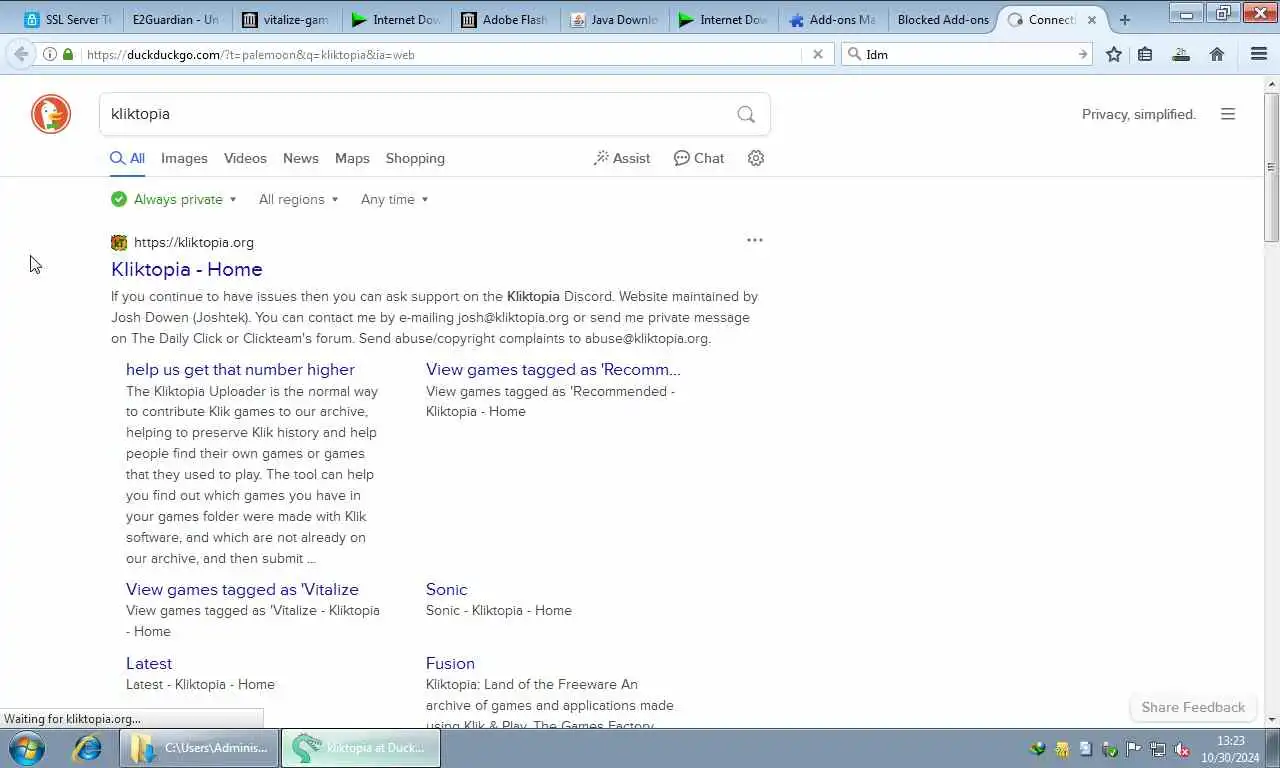
Task: Open the Sonic sitelink
Action: [446, 589]
